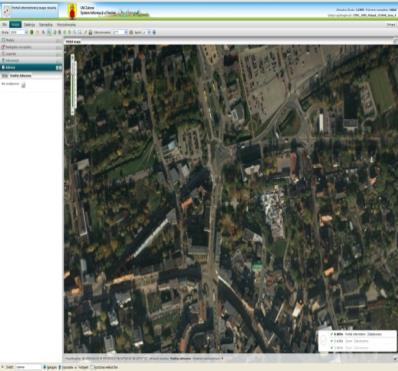This screenshot has height=371, width=398.
Task: Open the Pomoc menu at far right
Action: pos(391,25)
